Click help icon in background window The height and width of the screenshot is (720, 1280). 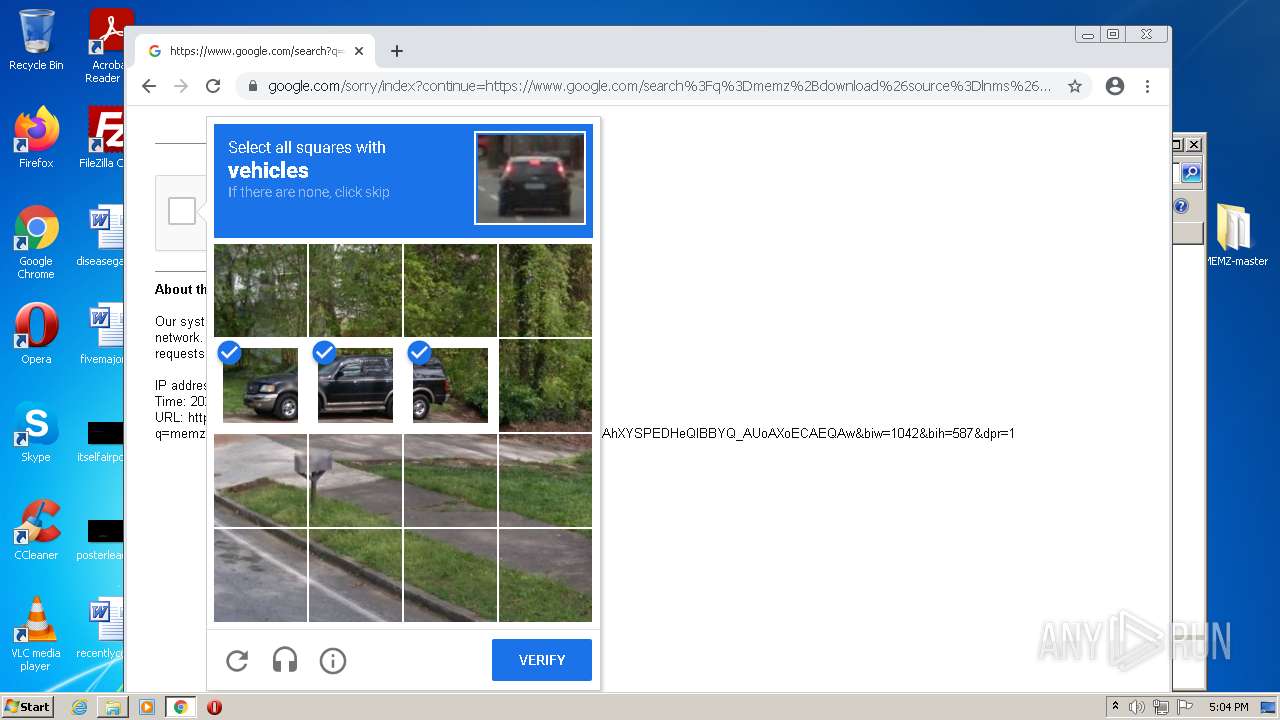click(x=1181, y=206)
